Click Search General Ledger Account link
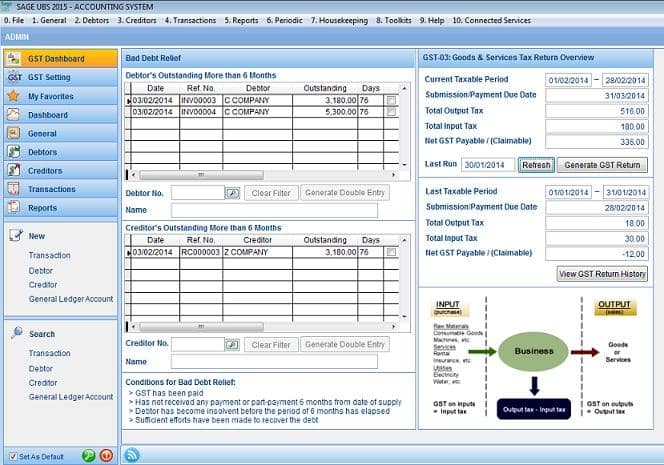Image resolution: width=664 pixels, height=465 pixels. (x=71, y=397)
